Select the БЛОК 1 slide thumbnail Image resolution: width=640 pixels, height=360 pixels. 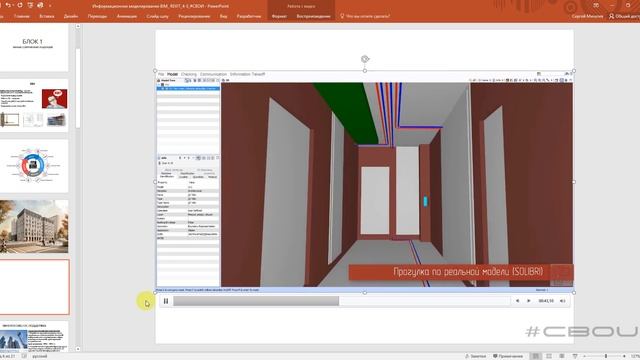[33, 47]
